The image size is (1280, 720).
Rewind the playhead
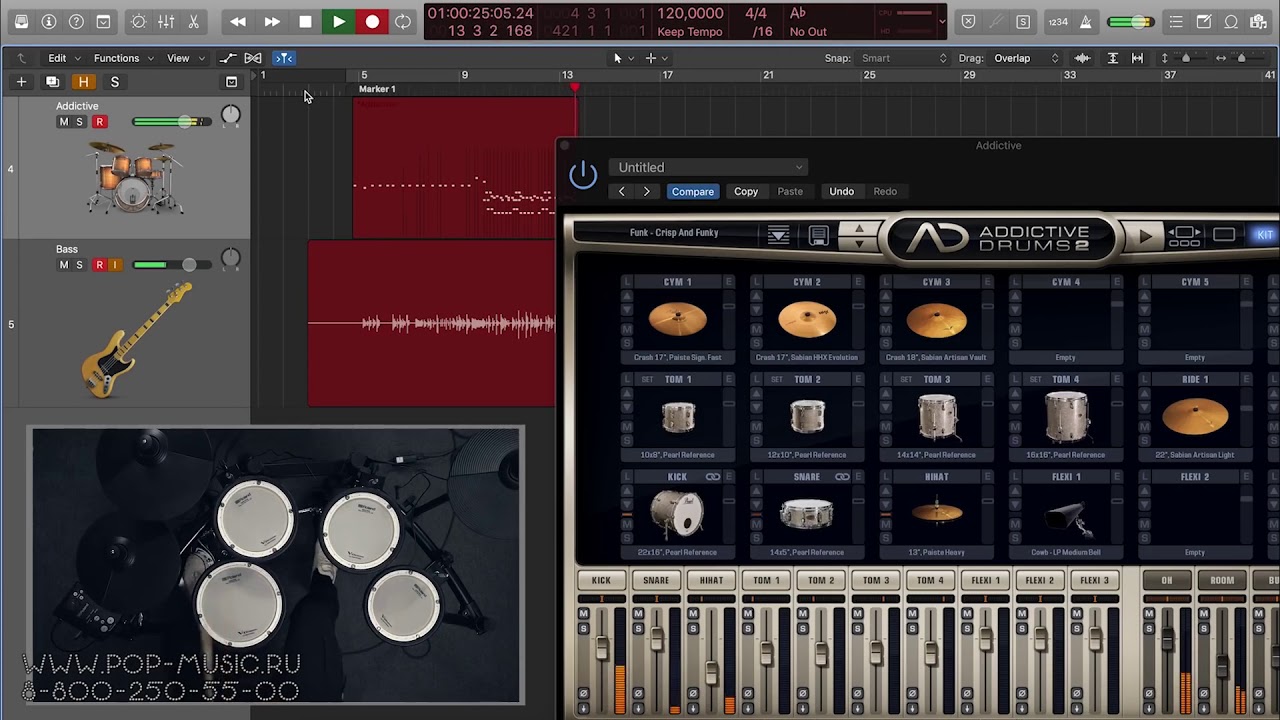[x=238, y=21]
